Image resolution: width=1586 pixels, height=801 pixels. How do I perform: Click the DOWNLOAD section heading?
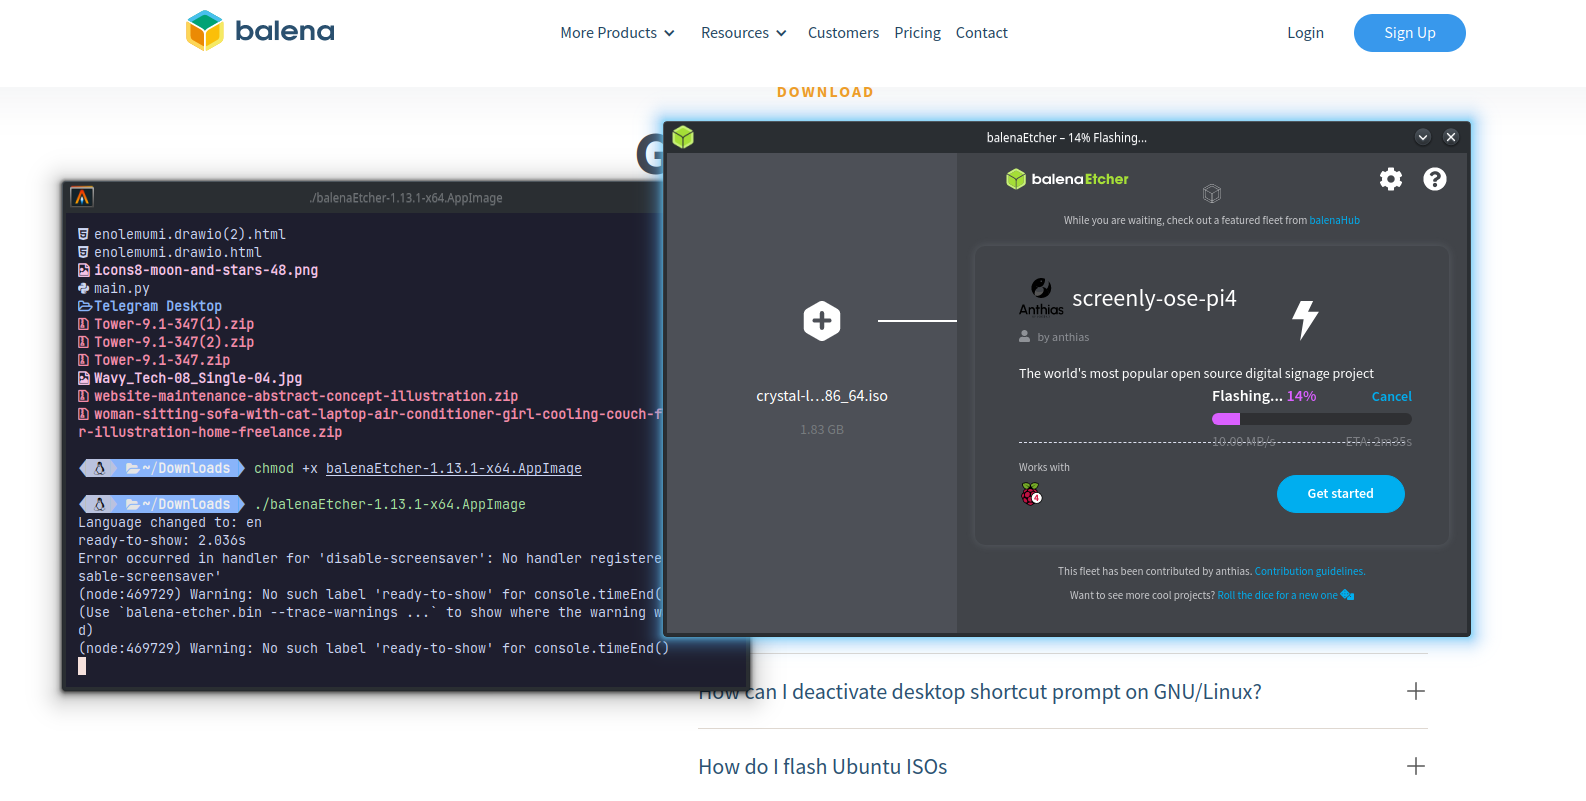click(x=825, y=92)
